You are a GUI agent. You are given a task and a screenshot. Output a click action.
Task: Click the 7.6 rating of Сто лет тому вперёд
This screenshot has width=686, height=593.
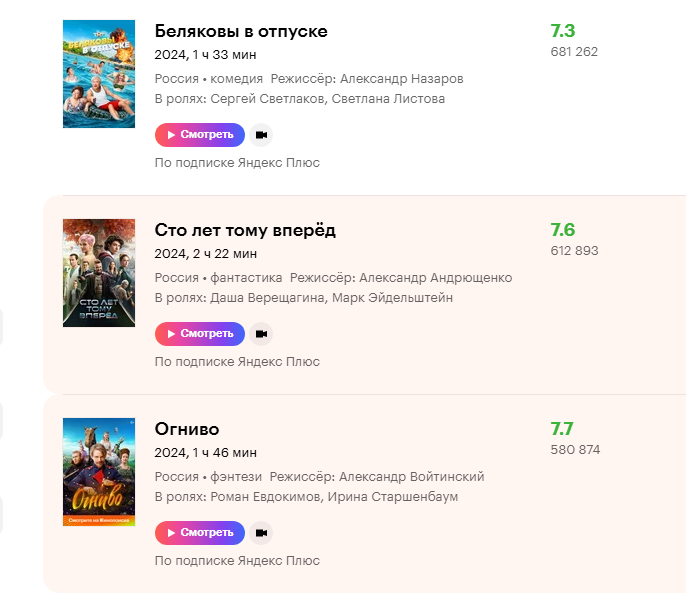point(562,229)
